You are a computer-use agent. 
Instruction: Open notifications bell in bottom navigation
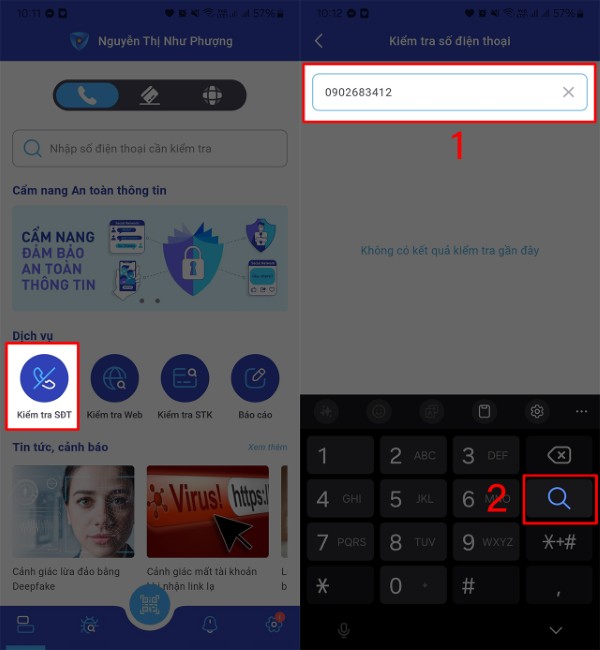click(210, 624)
